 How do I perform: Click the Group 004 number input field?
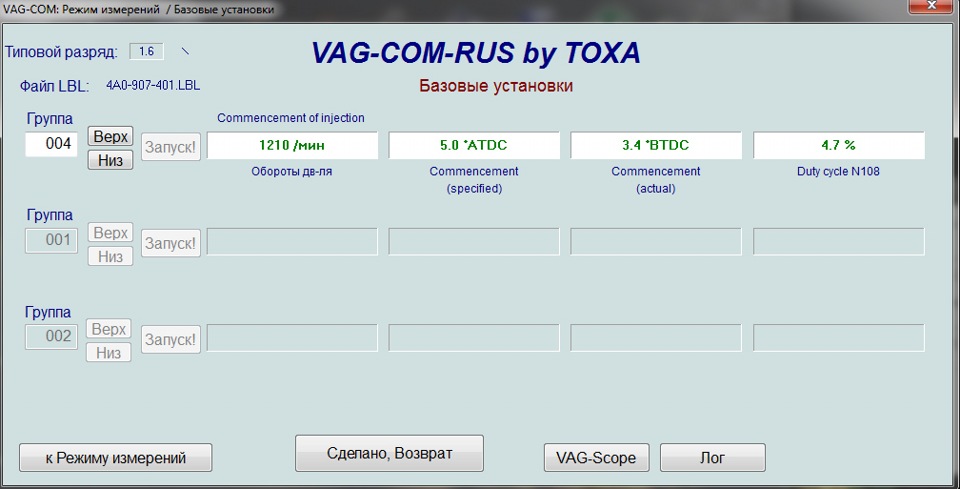51,144
